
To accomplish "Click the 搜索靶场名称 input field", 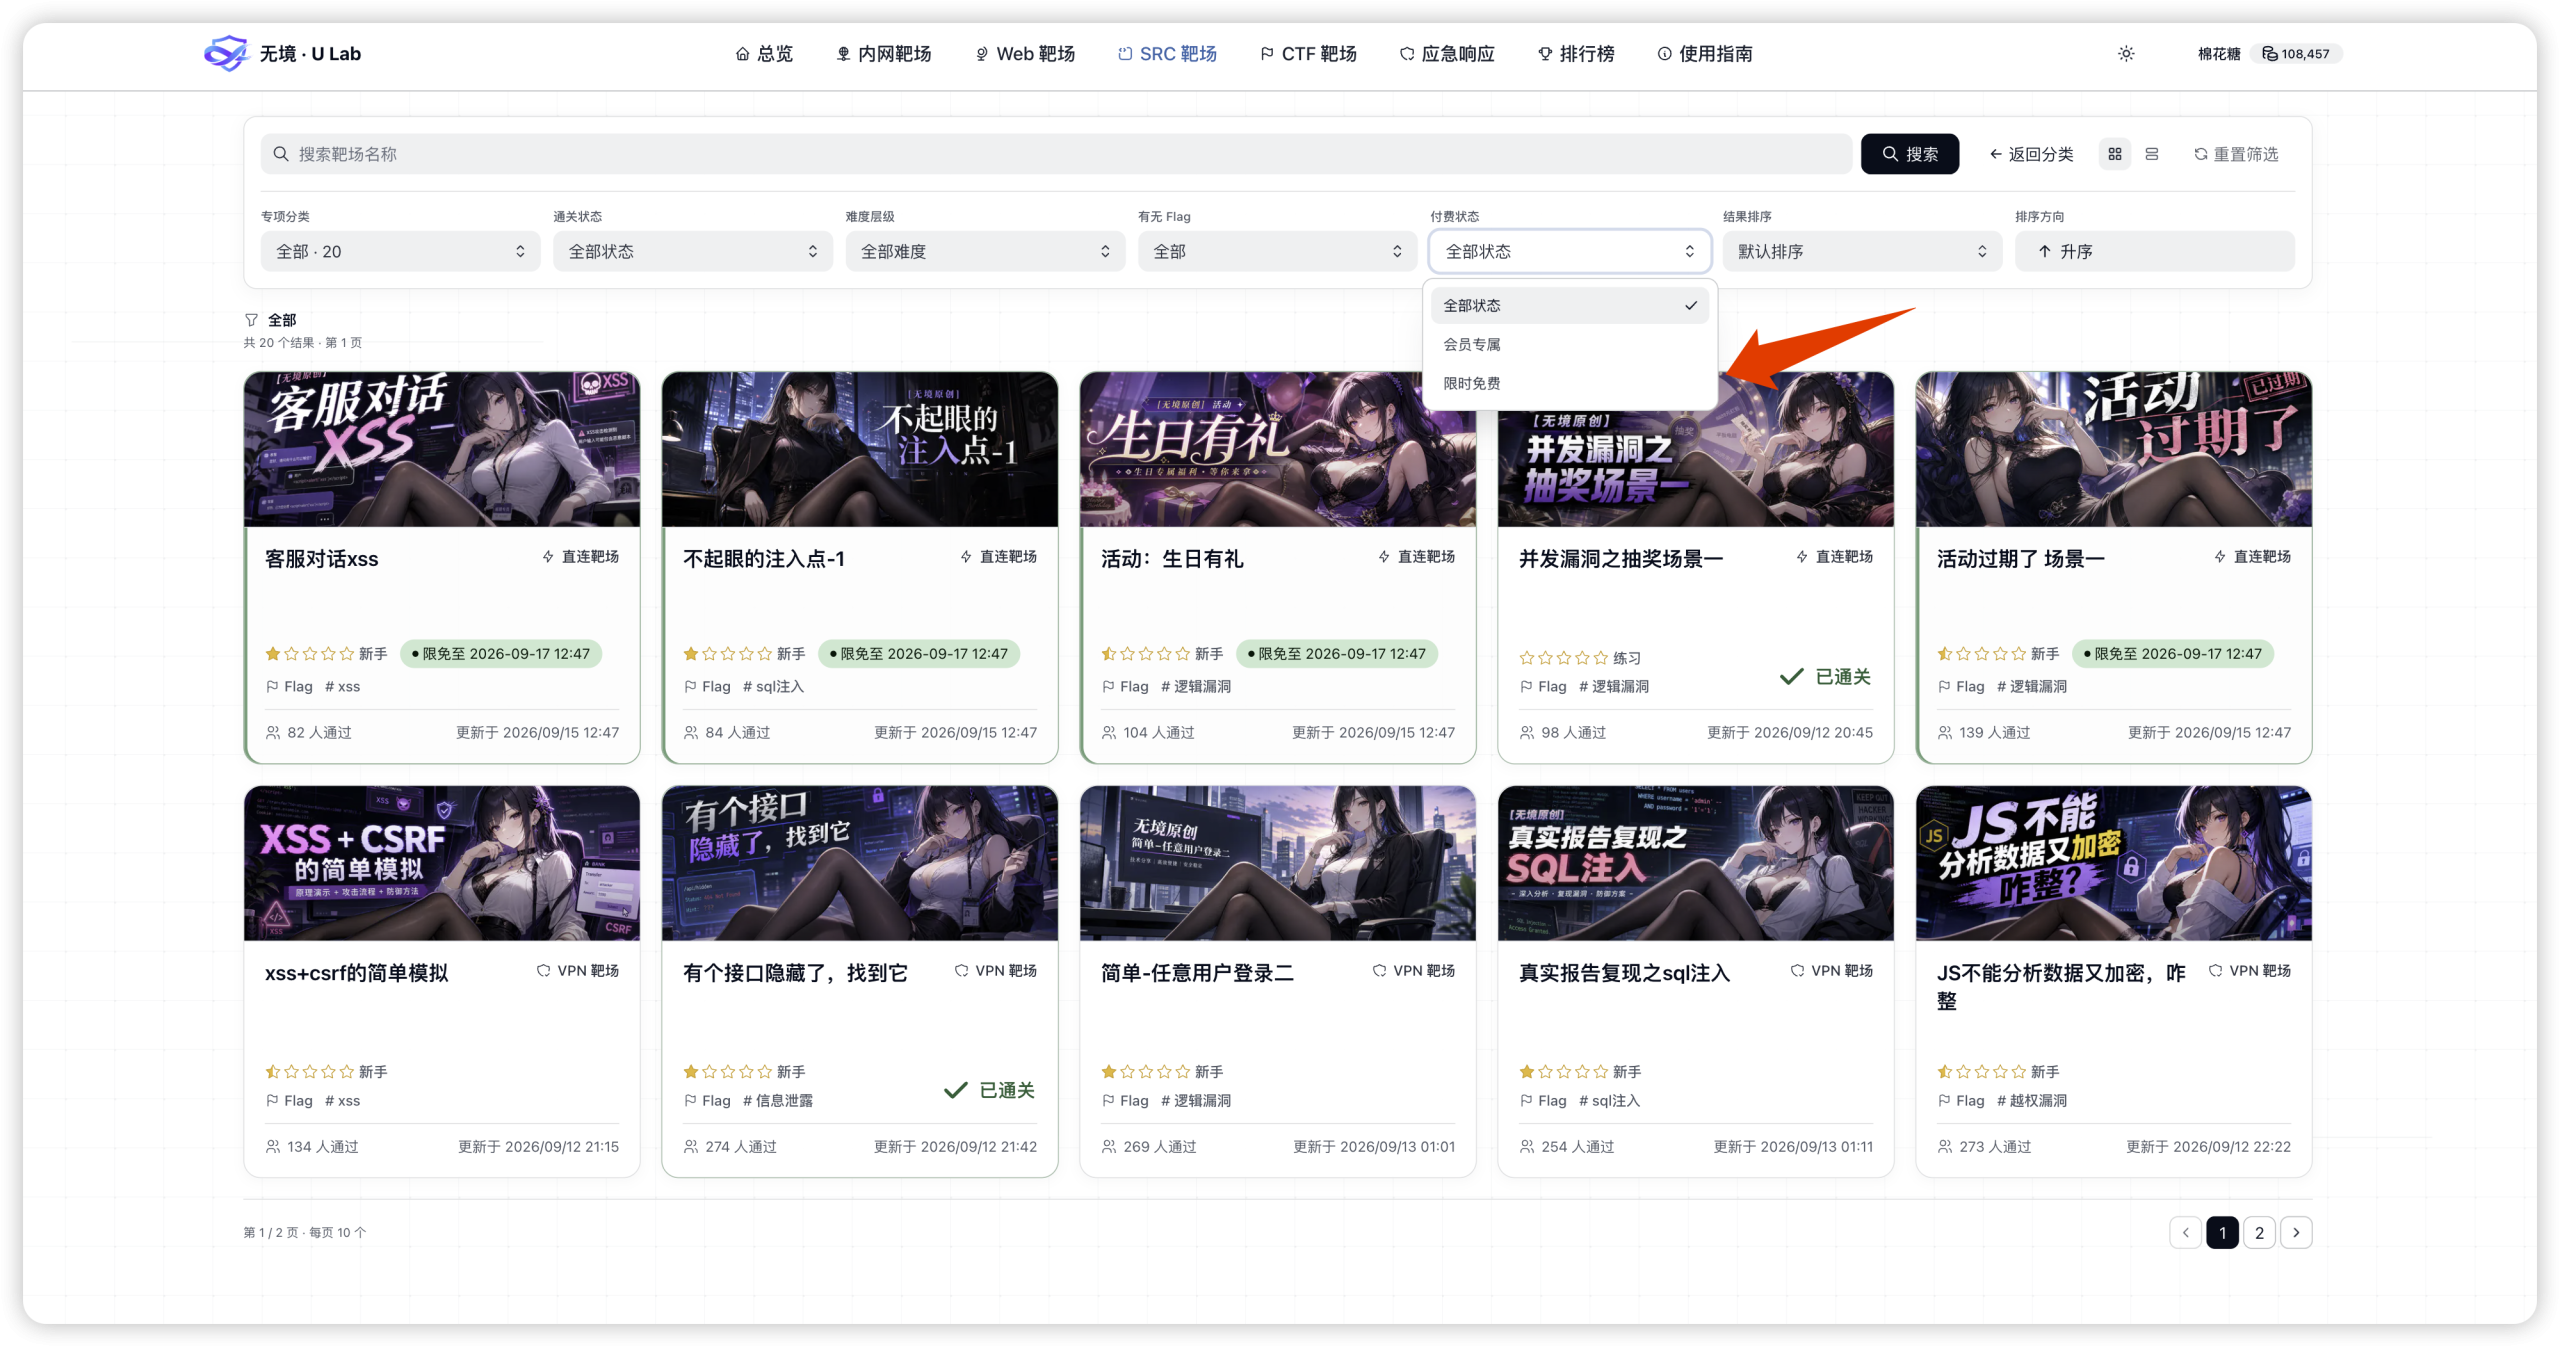I will tap(1056, 154).
